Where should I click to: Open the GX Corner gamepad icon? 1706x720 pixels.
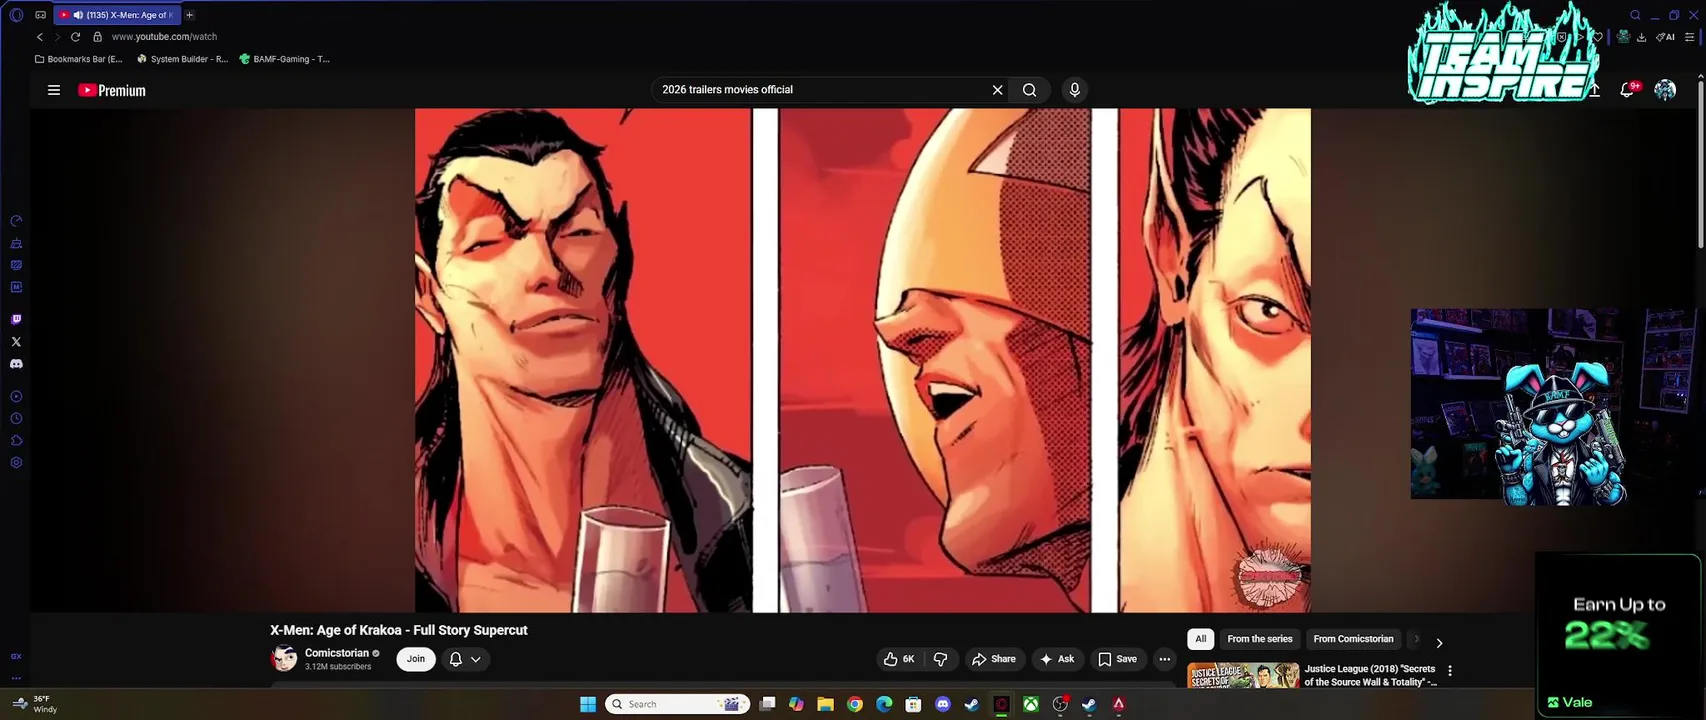pyautogui.click(x=40, y=15)
